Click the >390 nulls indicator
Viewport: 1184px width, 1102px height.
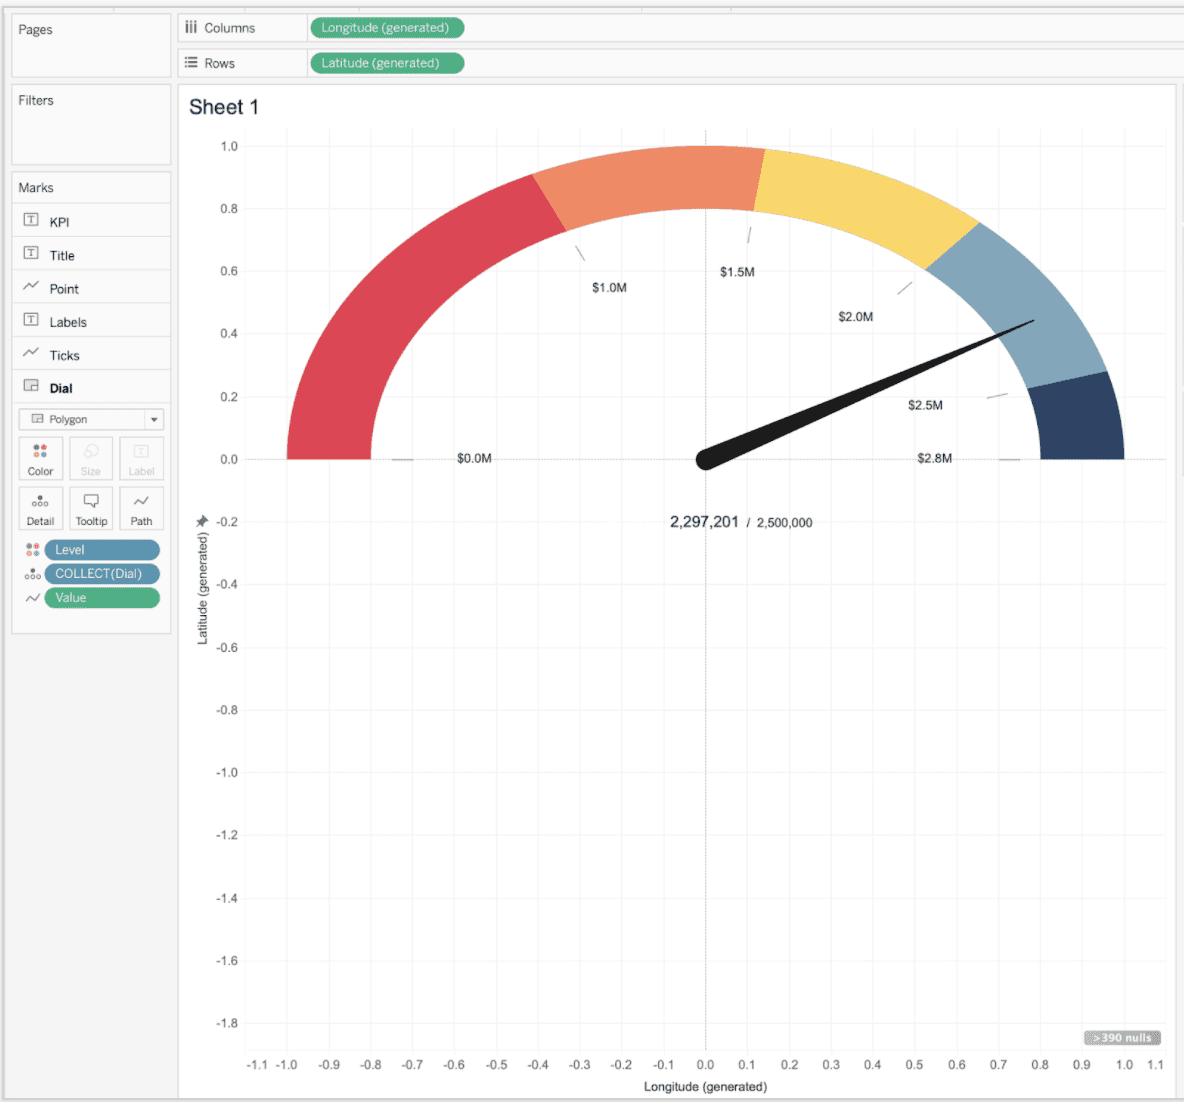tap(1121, 1038)
